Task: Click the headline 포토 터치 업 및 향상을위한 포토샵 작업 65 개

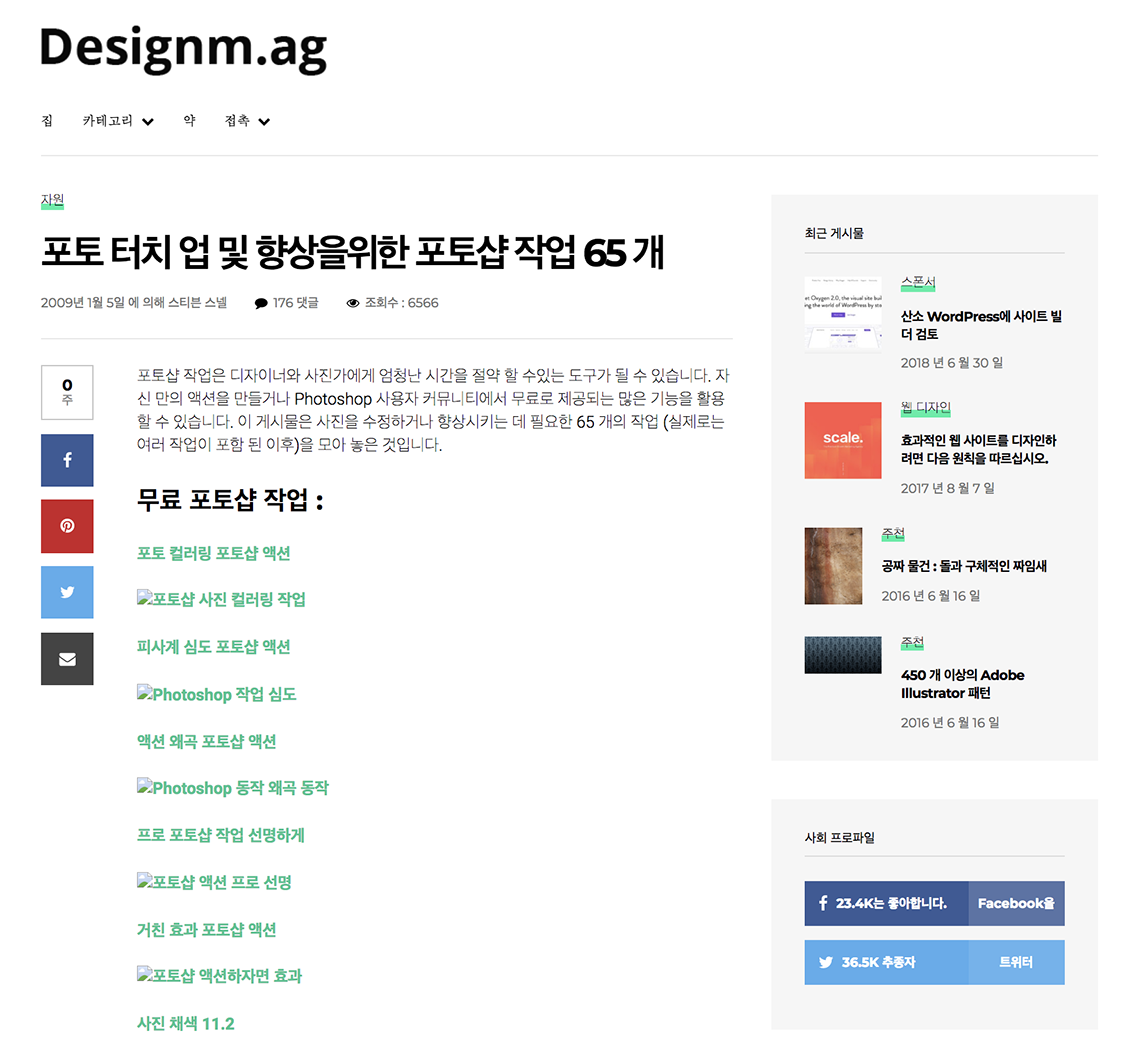Action: pos(352,252)
